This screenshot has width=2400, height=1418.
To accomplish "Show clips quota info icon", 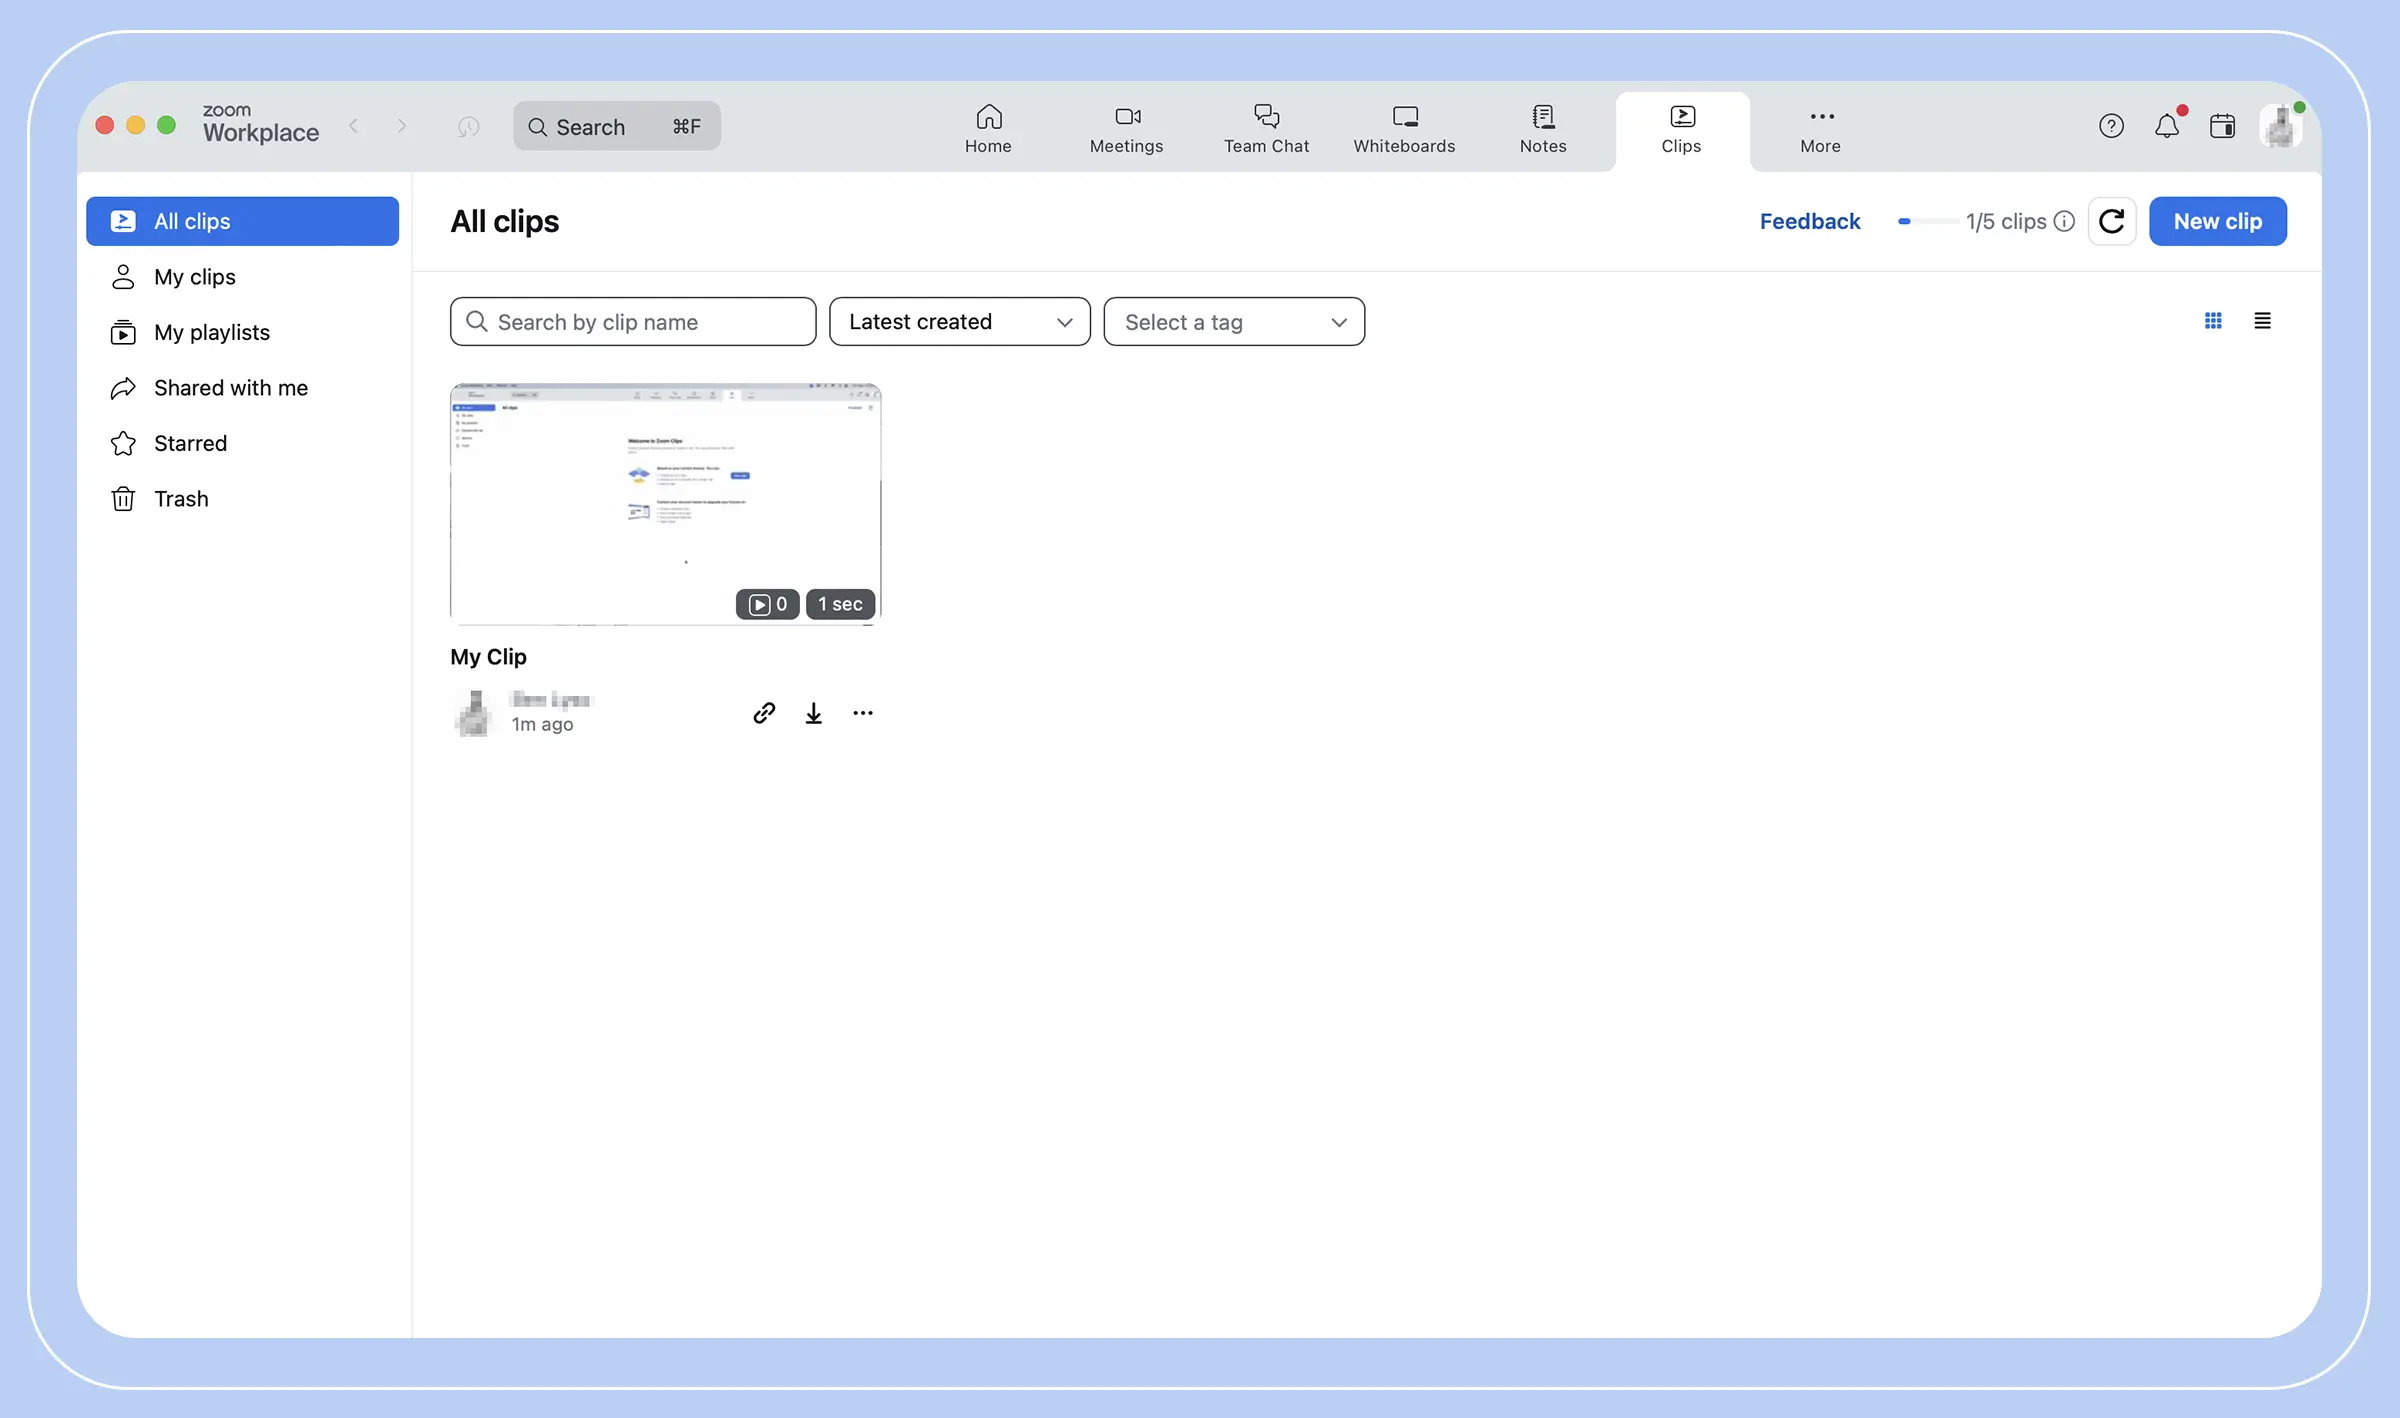I will point(2065,221).
